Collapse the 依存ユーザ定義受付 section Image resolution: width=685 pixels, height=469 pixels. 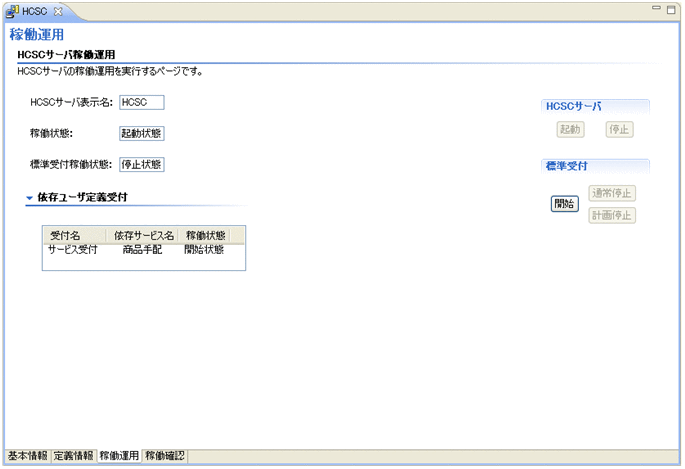pos(29,198)
